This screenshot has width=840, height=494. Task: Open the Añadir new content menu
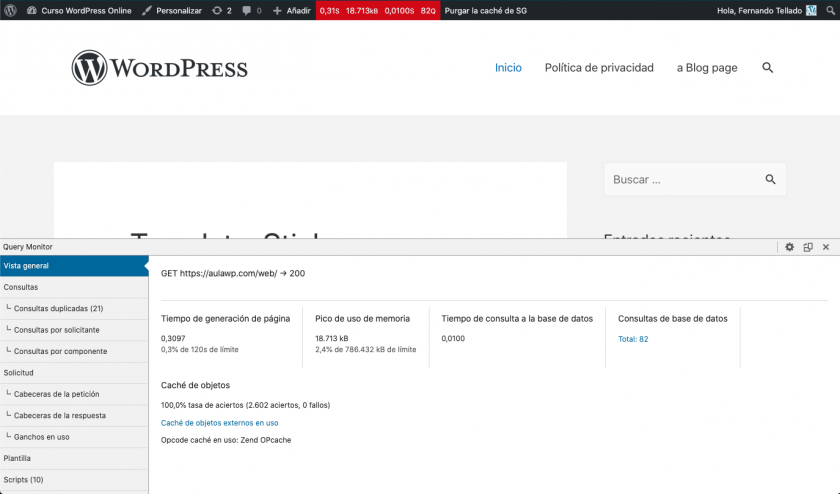pyautogui.click(x=291, y=10)
